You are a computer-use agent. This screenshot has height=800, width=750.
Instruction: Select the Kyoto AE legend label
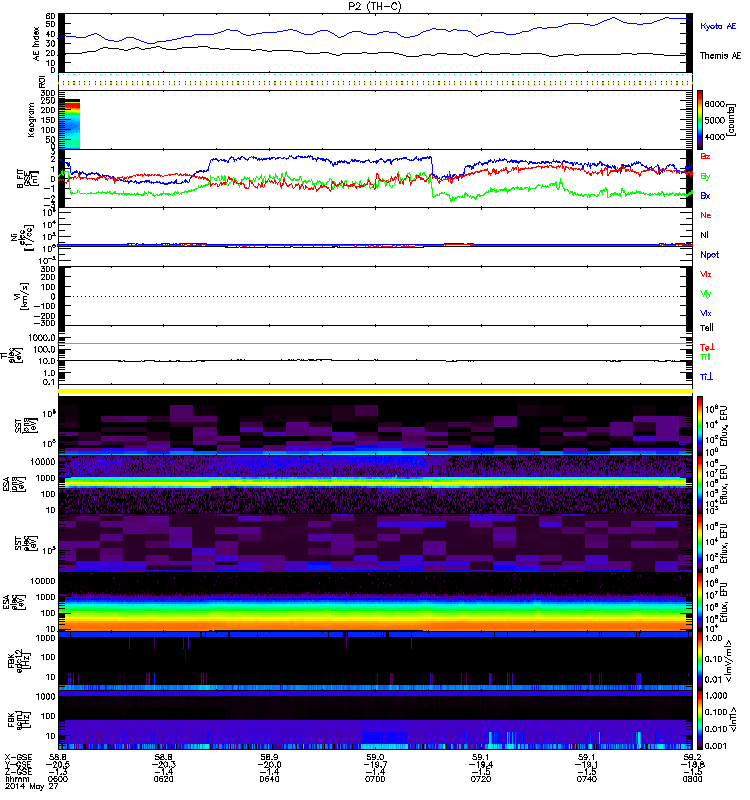click(719, 26)
